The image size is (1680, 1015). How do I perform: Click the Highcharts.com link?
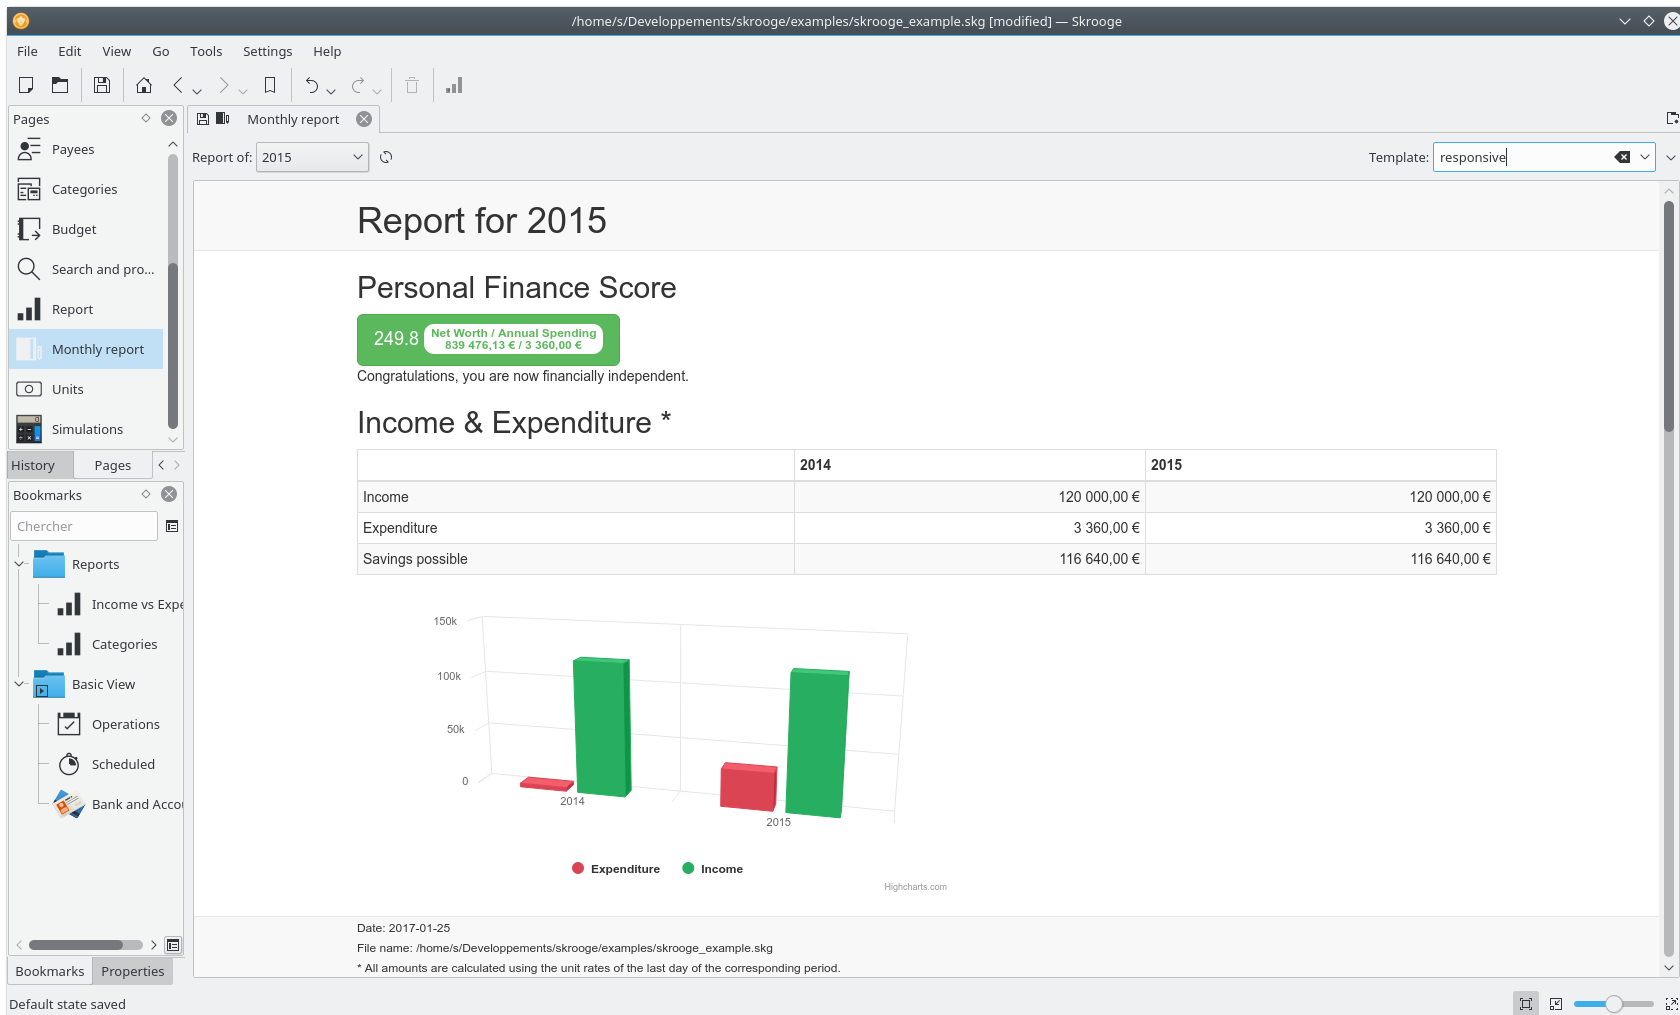pos(915,887)
